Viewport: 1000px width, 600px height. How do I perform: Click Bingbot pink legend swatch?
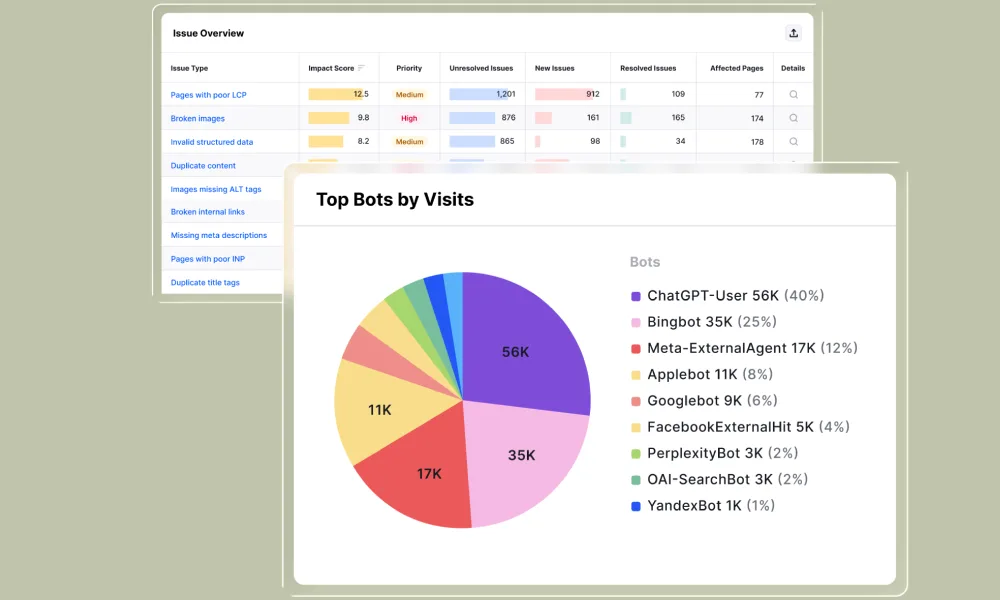(635, 323)
